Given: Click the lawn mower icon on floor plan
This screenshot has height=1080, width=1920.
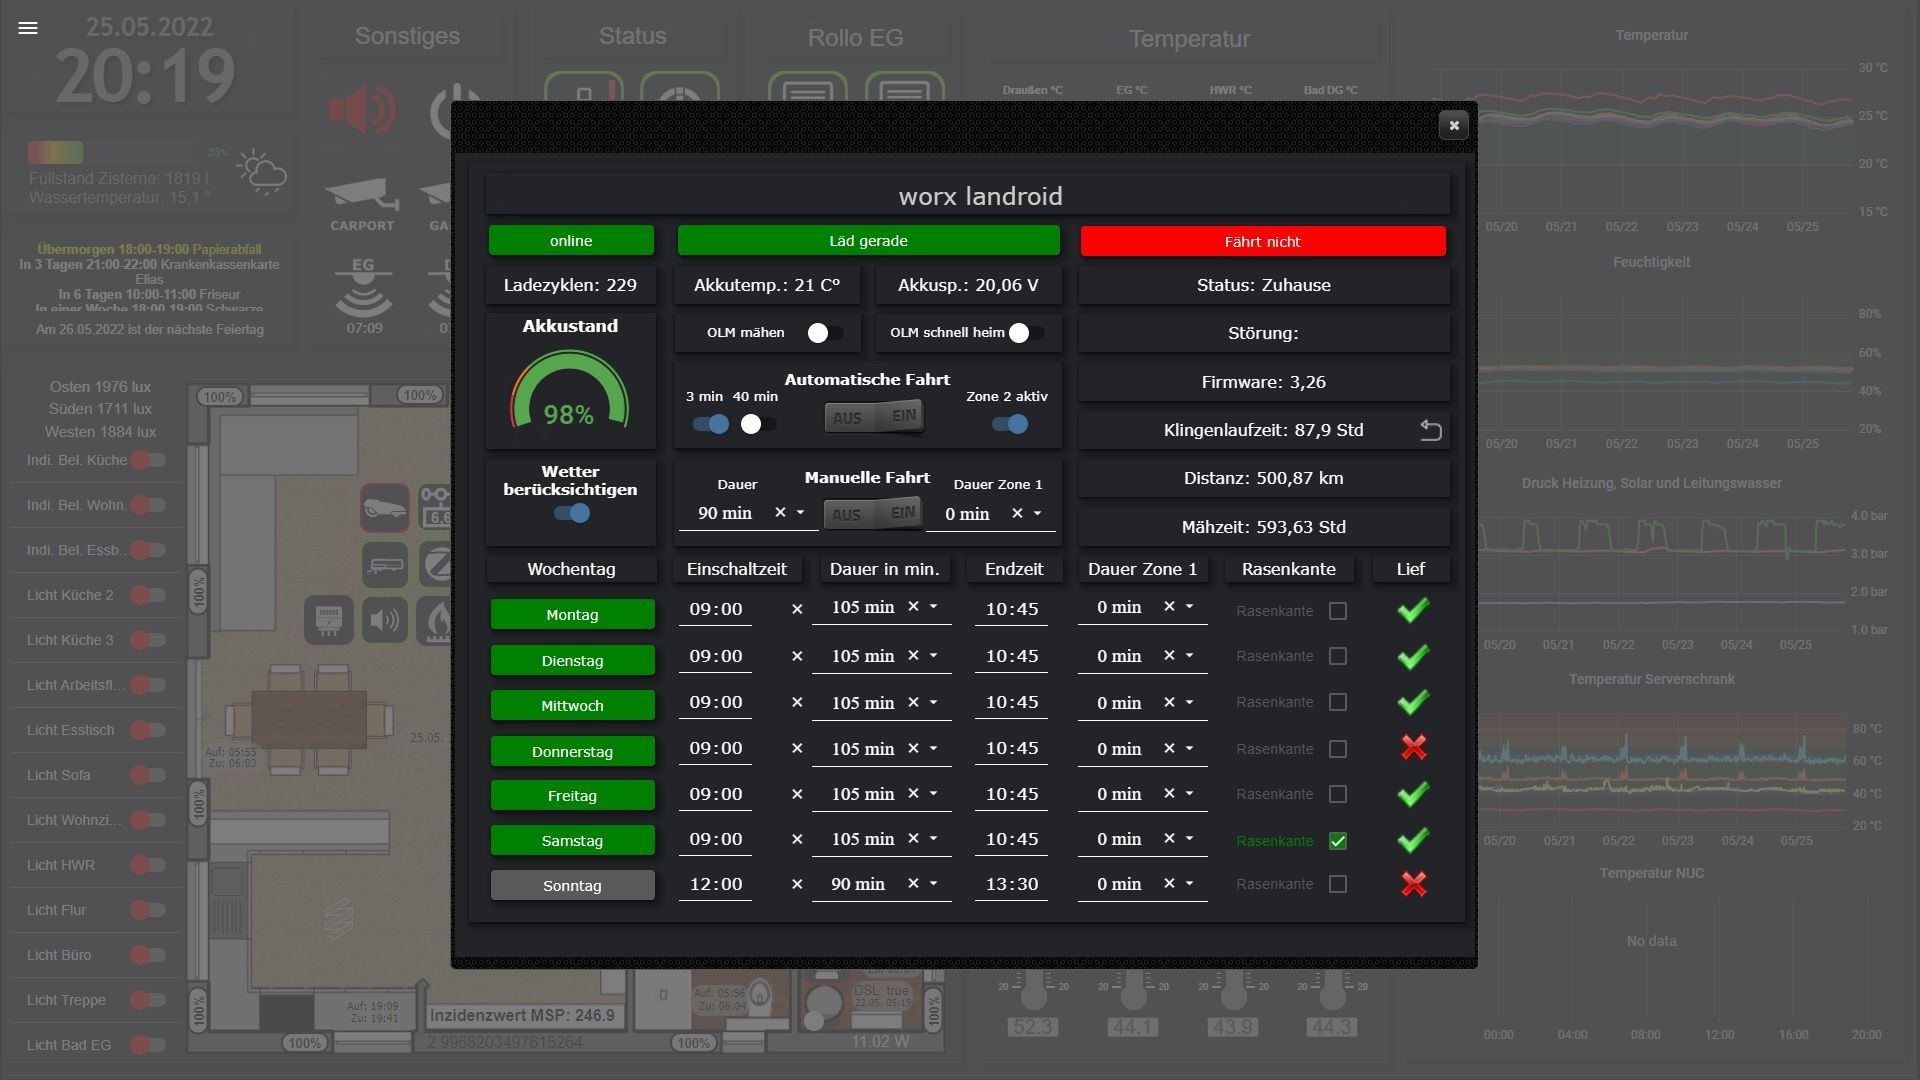Looking at the screenshot, I should pyautogui.click(x=385, y=507).
